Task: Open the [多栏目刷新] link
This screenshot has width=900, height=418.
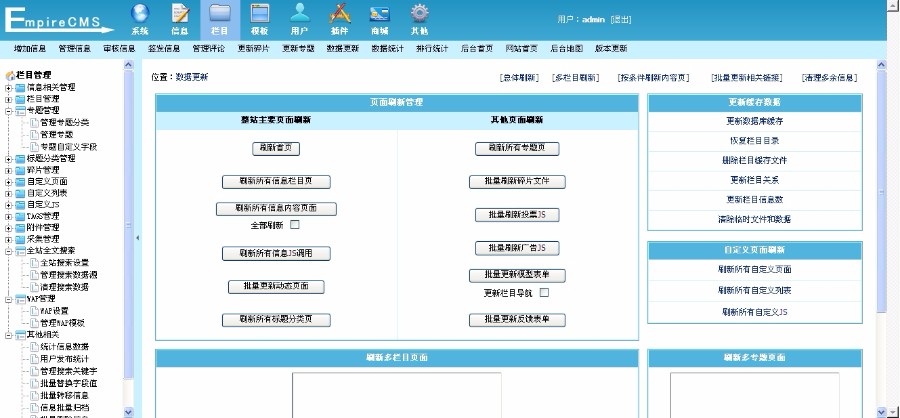Action: (x=576, y=78)
